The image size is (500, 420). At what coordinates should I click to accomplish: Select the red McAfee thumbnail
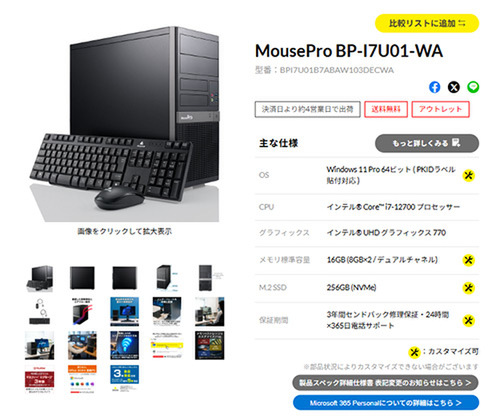(x=40, y=379)
